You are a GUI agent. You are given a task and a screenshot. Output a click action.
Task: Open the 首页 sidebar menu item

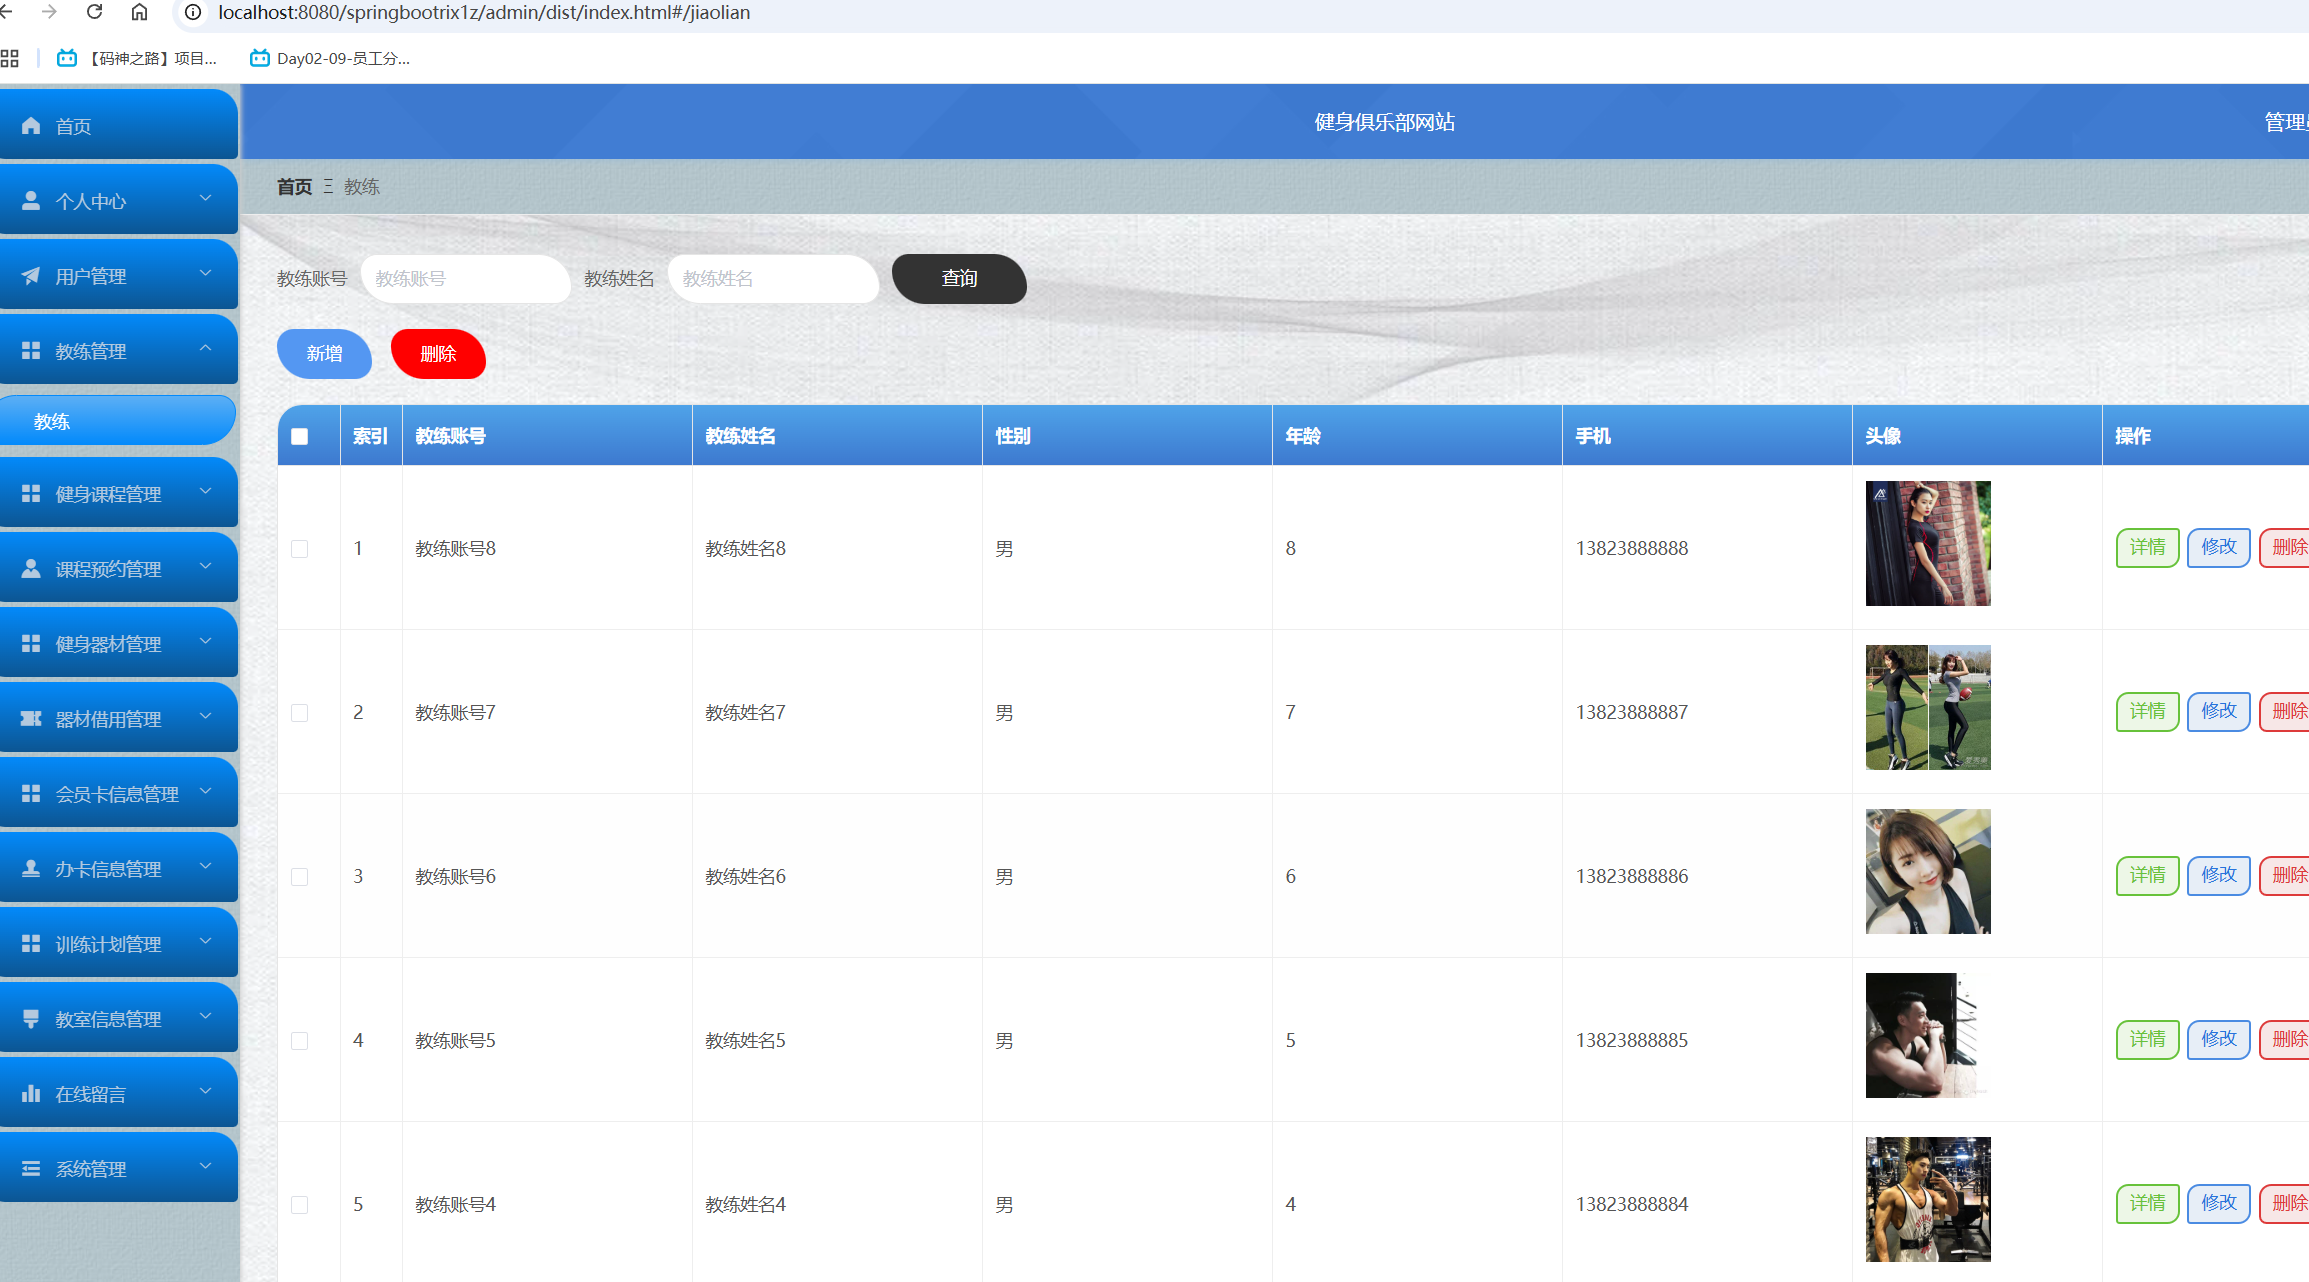coord(118,125)
